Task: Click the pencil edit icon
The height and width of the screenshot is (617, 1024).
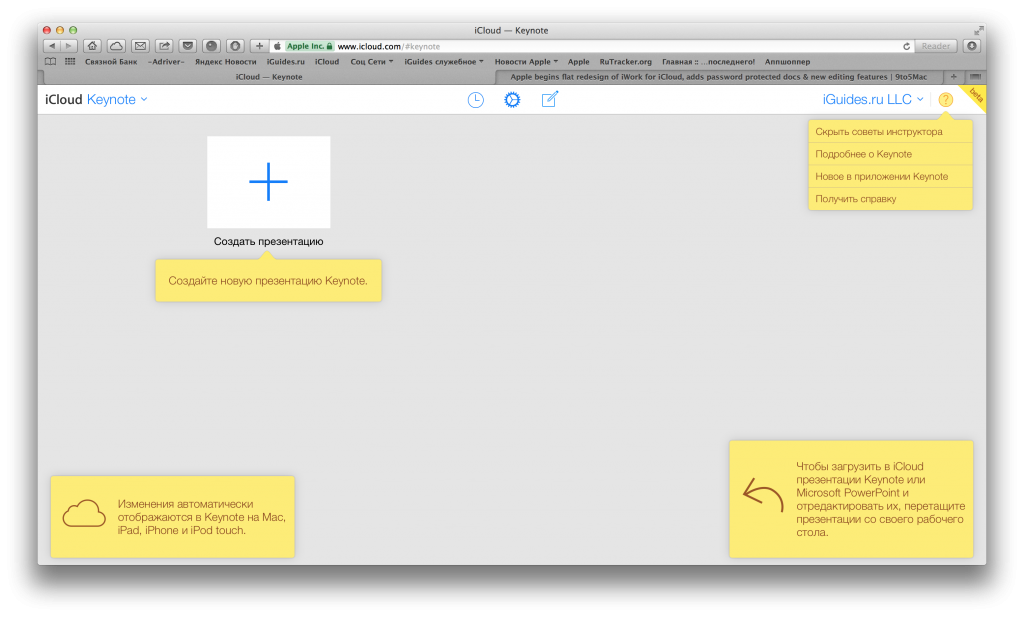Action: pos(549,99)
